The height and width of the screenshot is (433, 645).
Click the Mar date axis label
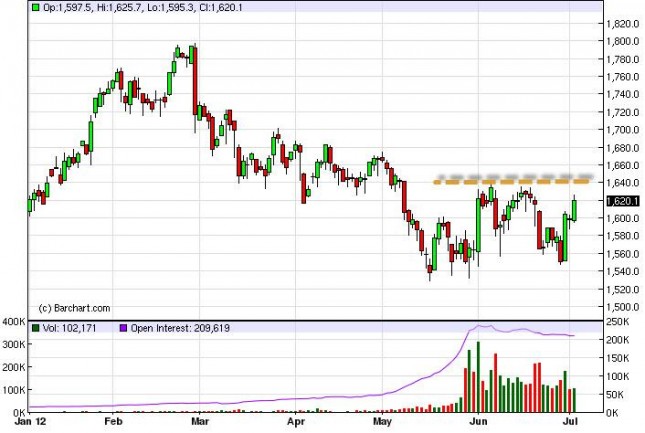[200, 421]
